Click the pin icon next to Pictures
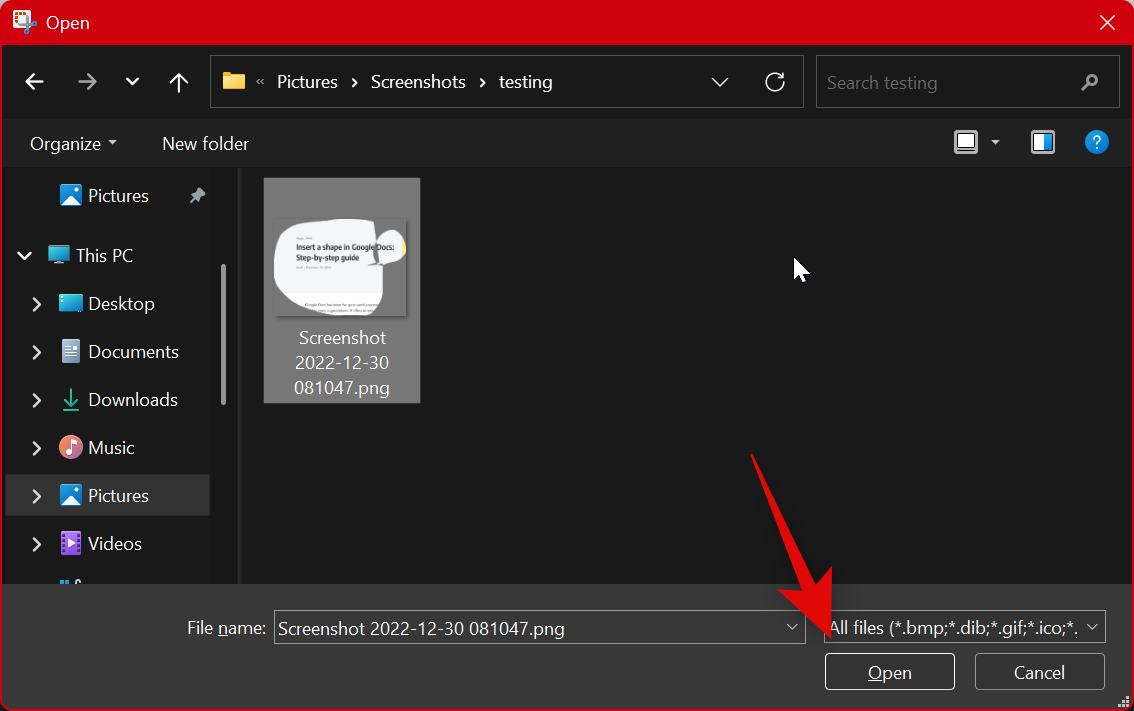Screen dimensions: 1134x711 coord(197,195)
